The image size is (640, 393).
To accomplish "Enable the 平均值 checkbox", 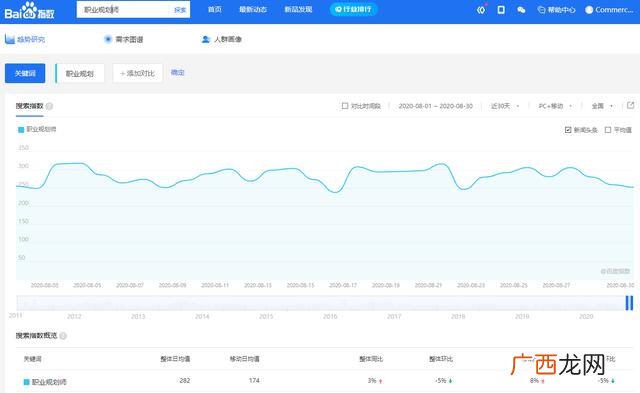I will click(608, 130).
